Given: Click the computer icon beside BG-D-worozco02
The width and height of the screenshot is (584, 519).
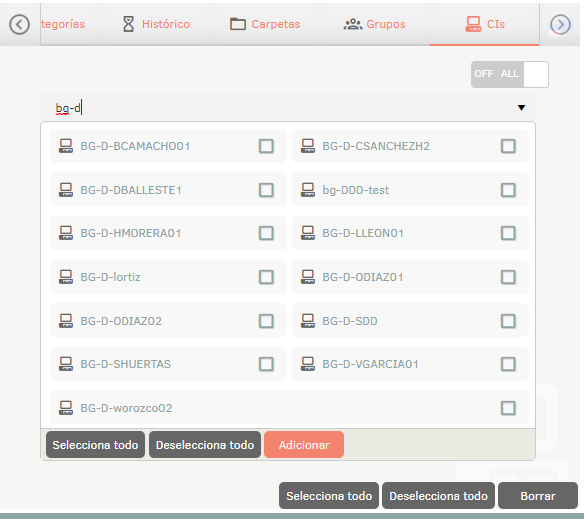Looking at the screenshot, I should (x=66, y=408).
